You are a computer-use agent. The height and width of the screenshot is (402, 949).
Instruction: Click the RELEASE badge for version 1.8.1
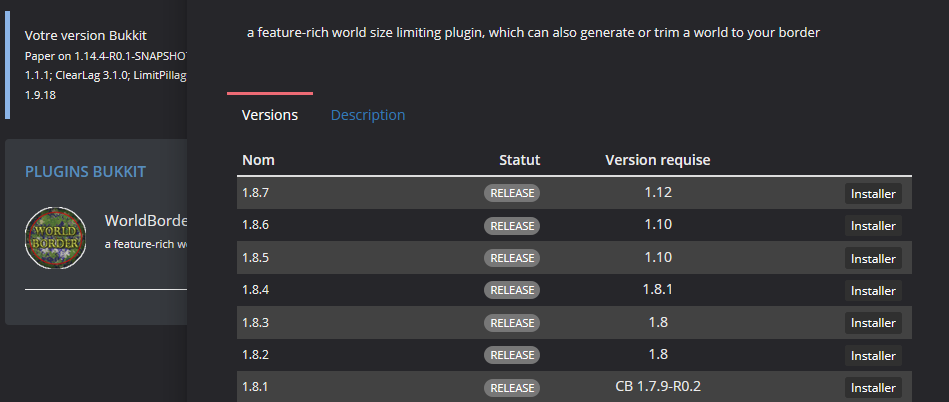tap(512, 387)
